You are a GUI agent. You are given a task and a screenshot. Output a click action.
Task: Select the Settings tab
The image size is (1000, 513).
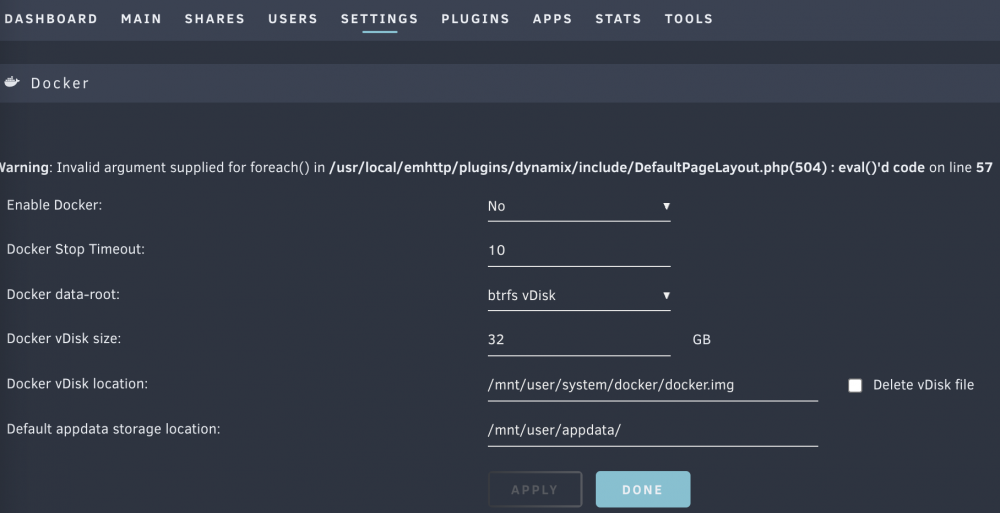pos(379,19)
